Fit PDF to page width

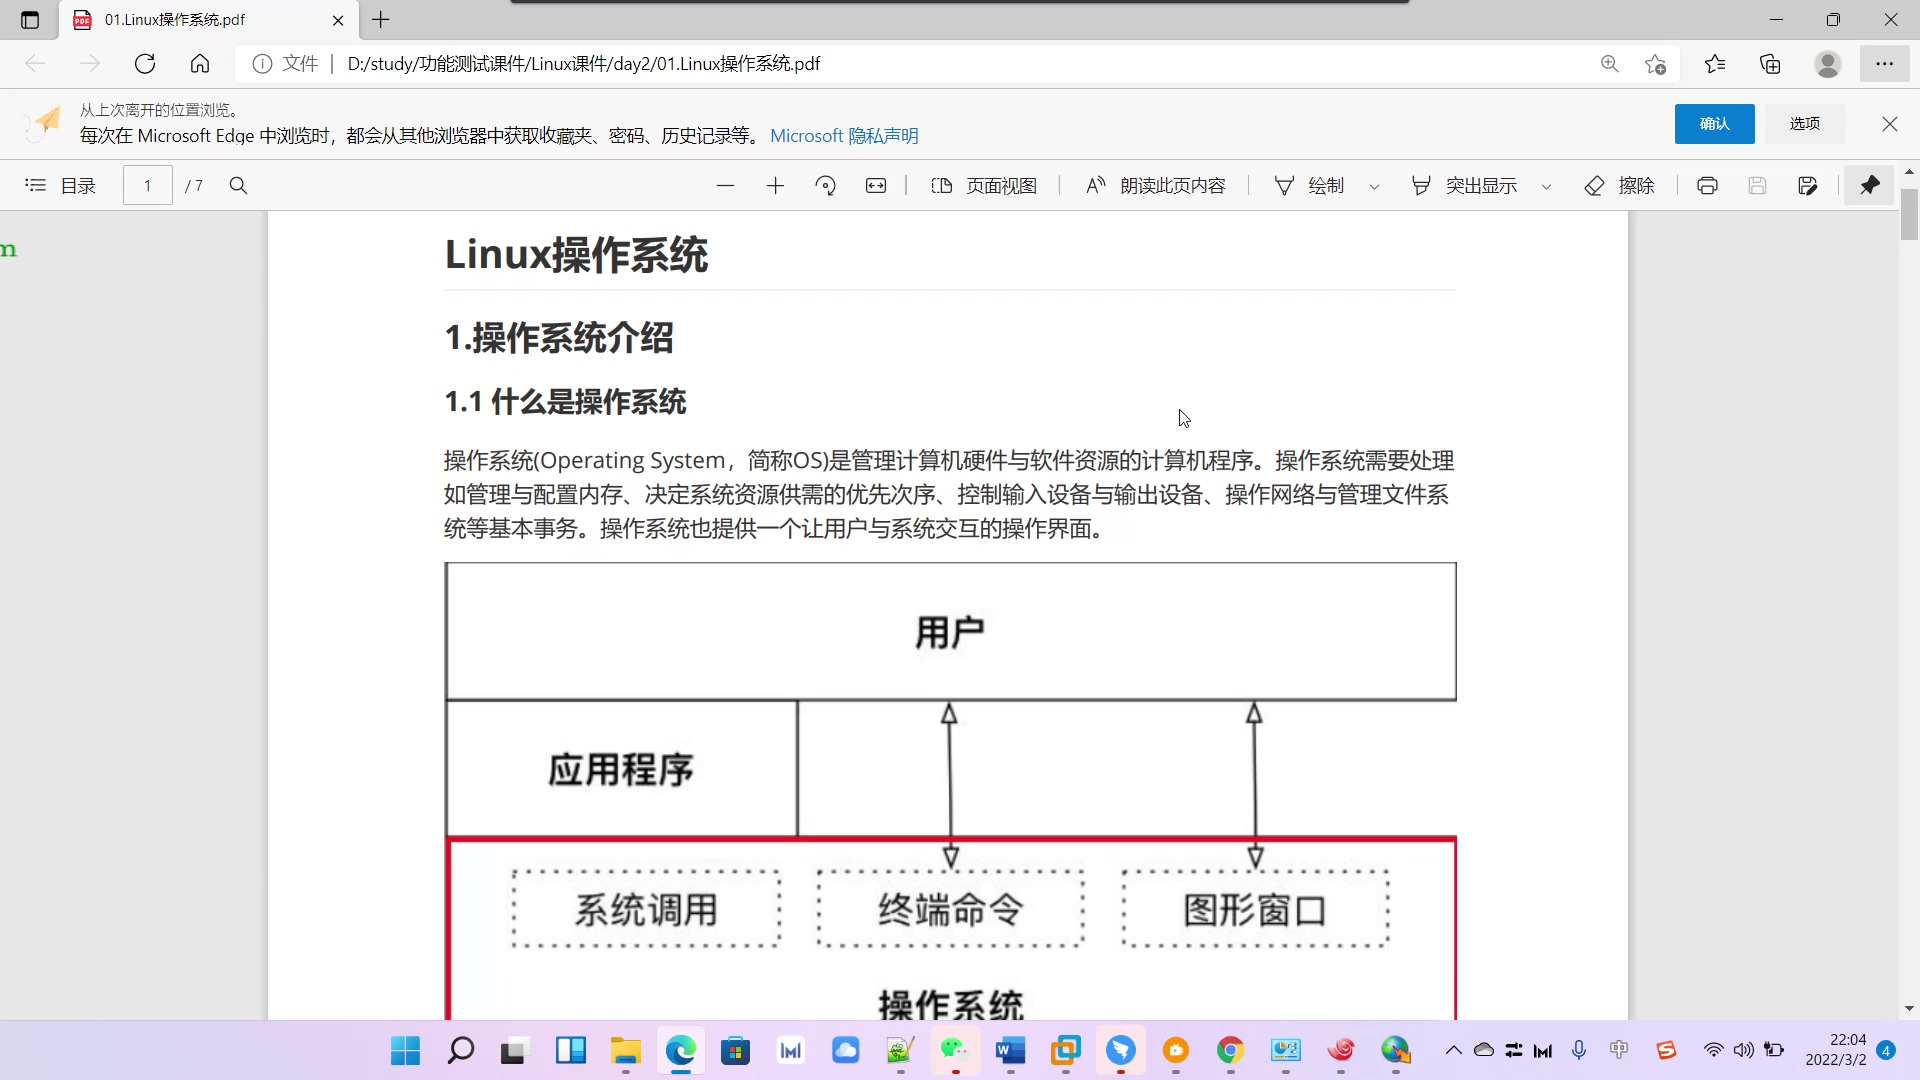[x=876, y=186]
